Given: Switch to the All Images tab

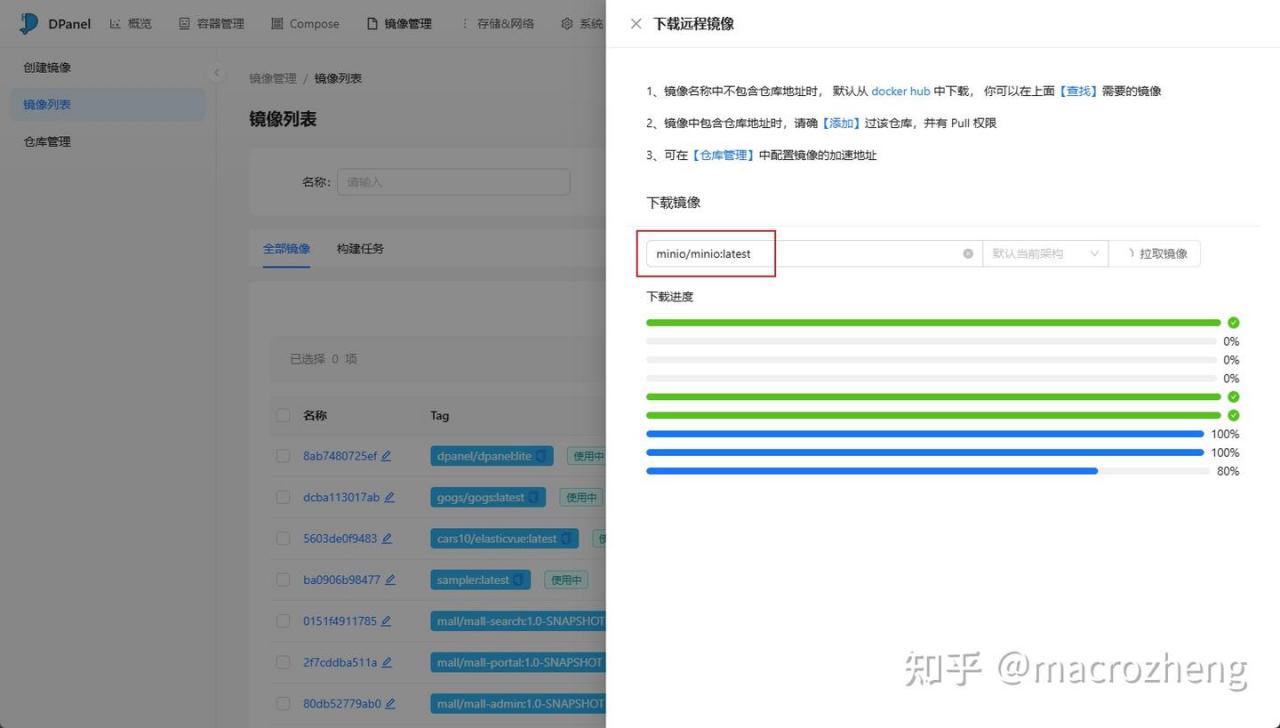Looking at the screenshot, I should click(x=287, y=248).
